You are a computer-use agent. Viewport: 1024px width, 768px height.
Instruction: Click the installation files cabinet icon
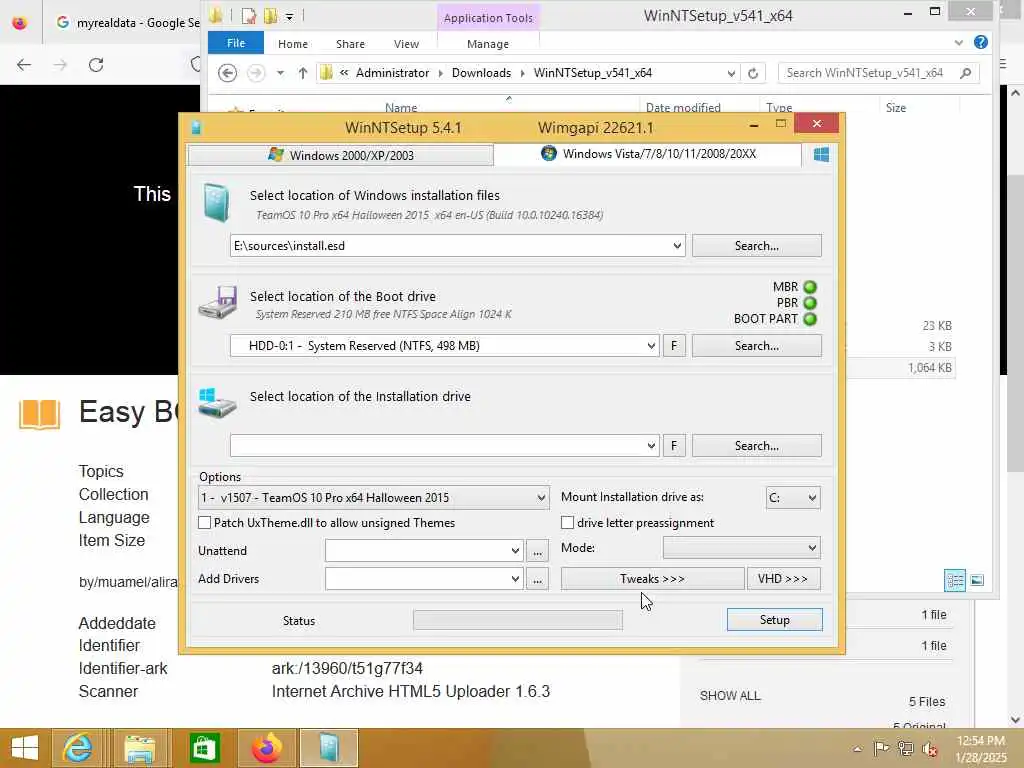coord(216,203)
